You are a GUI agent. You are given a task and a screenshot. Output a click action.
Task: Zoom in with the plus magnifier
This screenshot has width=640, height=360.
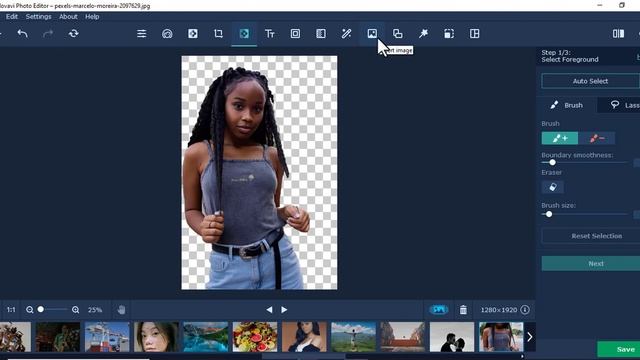pyautogui.click(x=76, y=310)
